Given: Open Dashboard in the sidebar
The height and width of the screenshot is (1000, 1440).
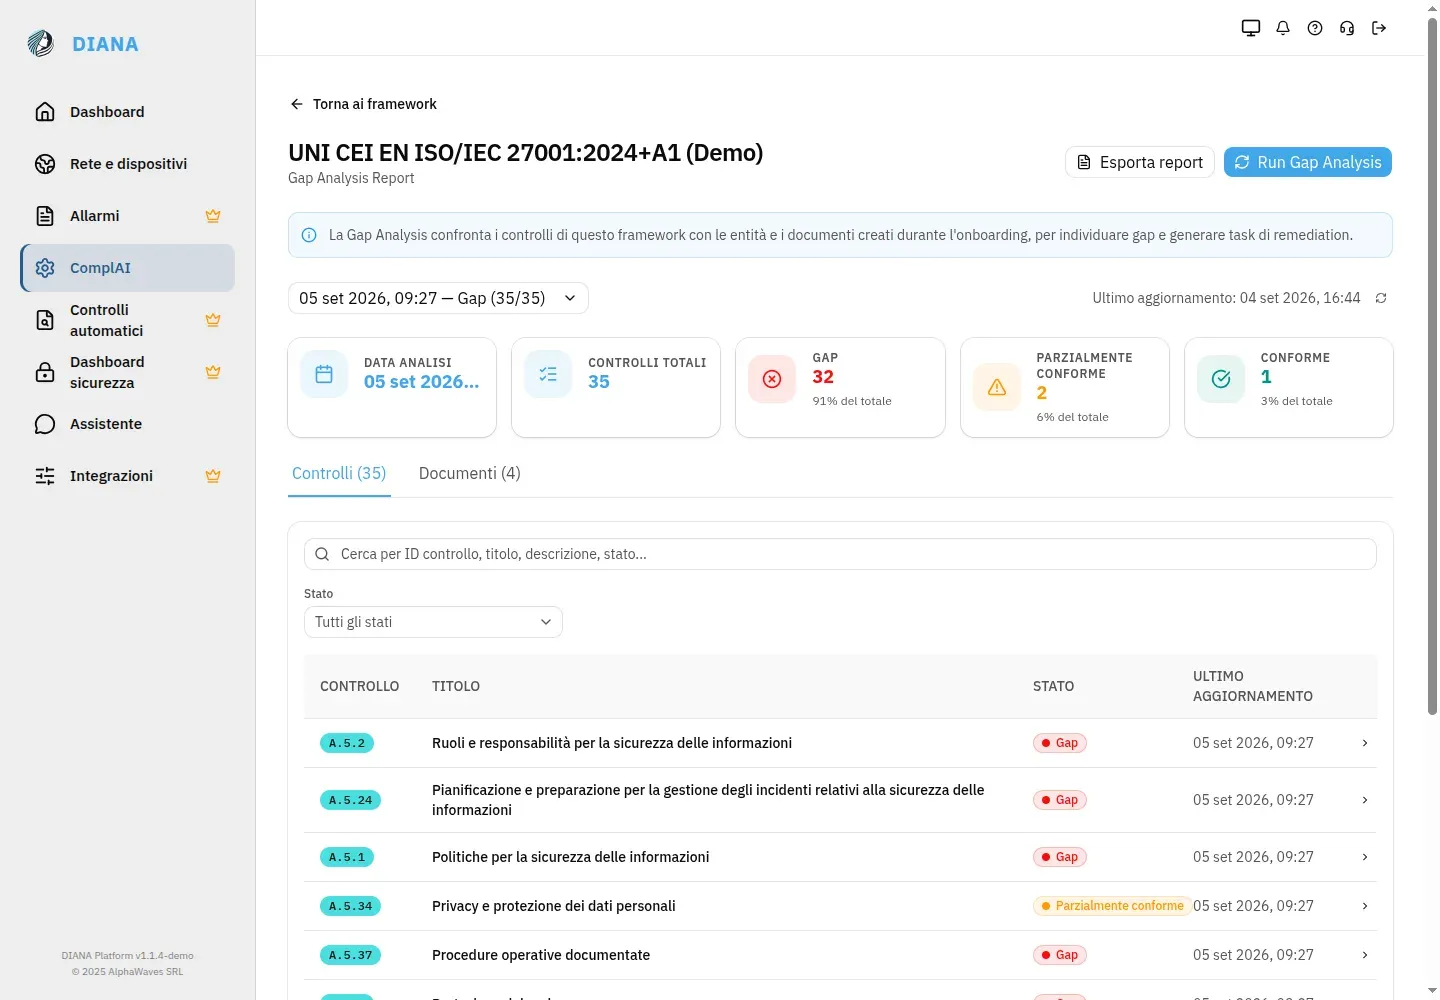Looking at the screenshot, I should (x=128, y=112).
